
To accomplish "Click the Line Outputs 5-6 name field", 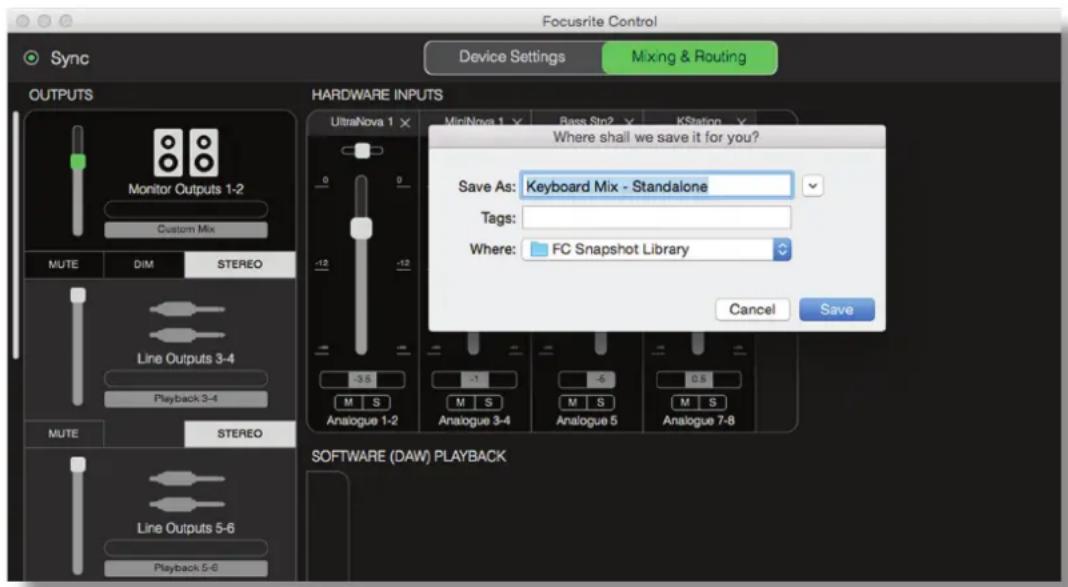I will 186,548.
